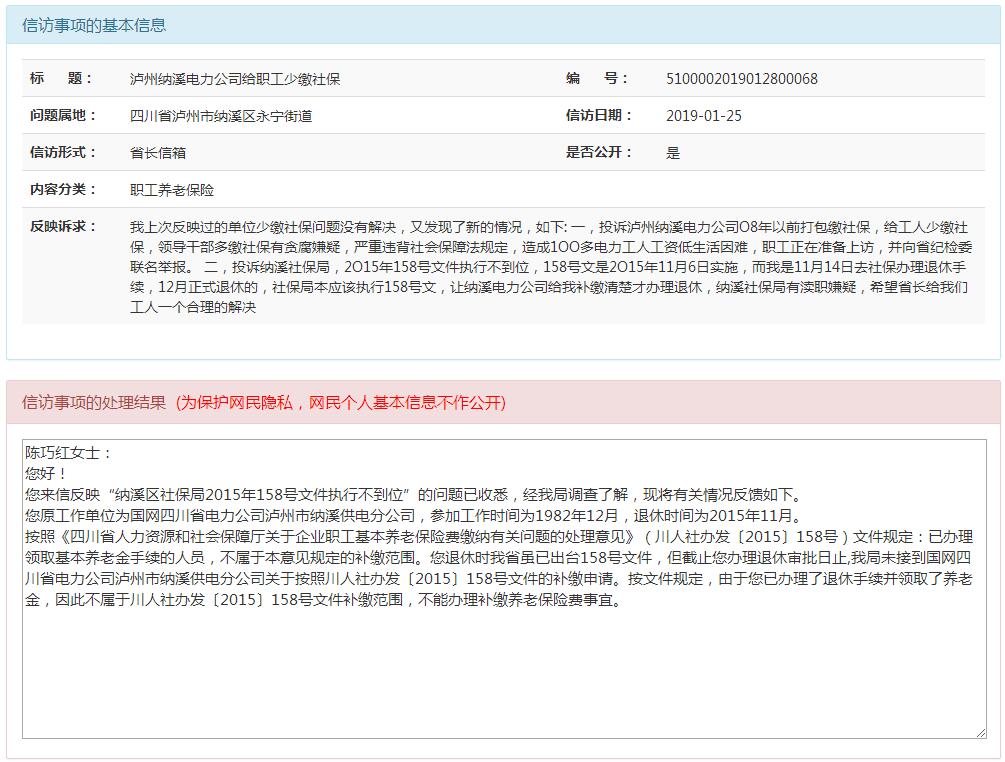This screenshot has height=762, width=1005.
Task: Click the 是 value beside 是否公开
Action: coord(673,153)
